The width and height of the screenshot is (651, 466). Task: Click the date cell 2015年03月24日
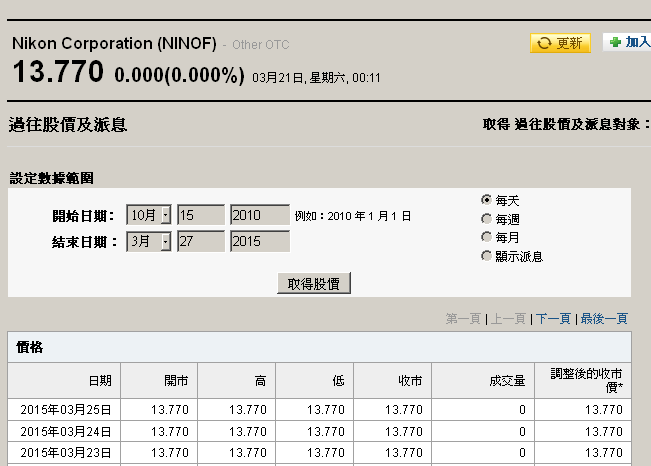[66, 432]
